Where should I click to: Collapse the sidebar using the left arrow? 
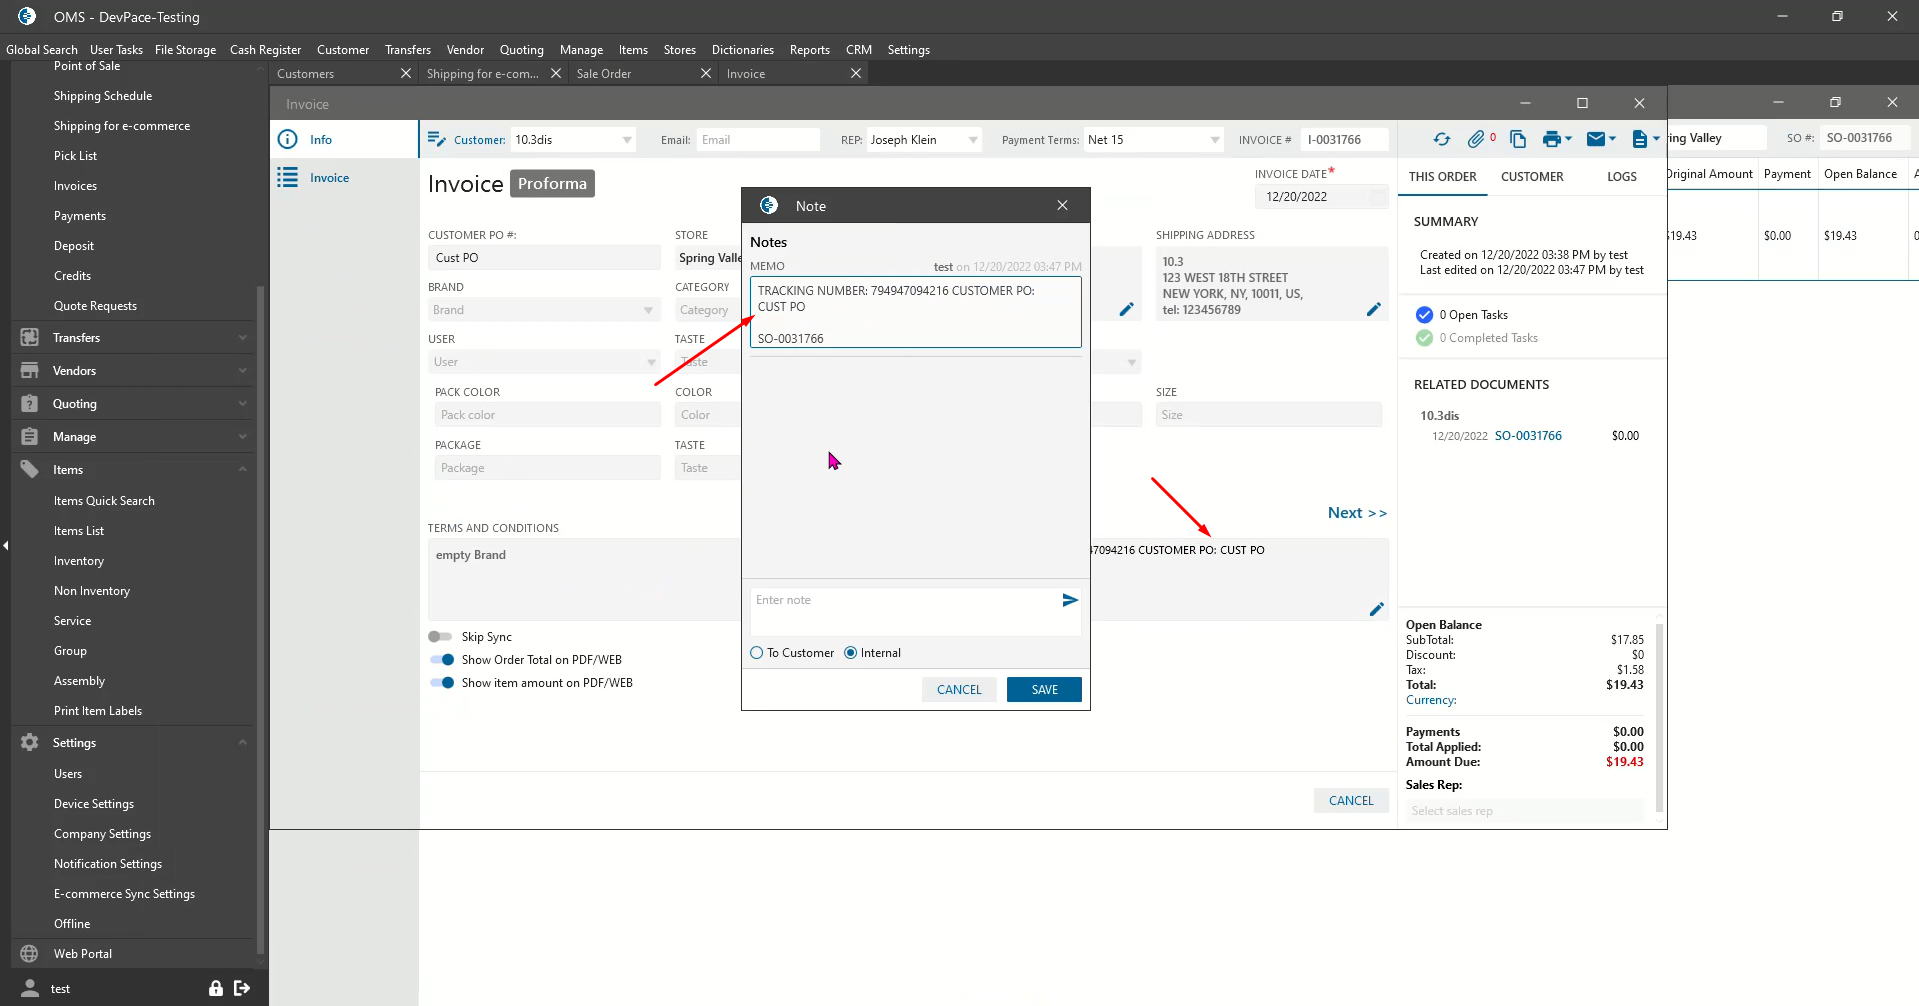tap(5, 545)
